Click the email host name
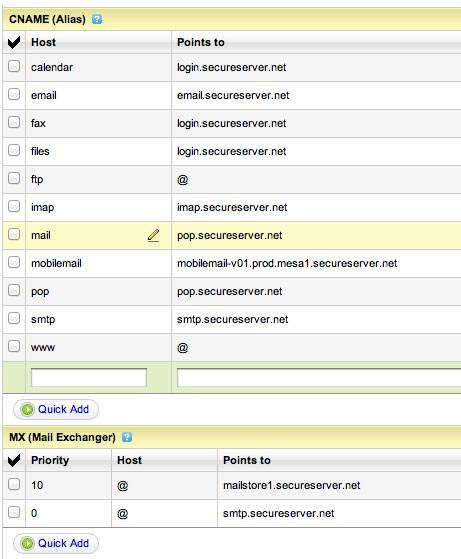Screen dimensions: 461x559 pyautogui.click(x=44, y=95)
